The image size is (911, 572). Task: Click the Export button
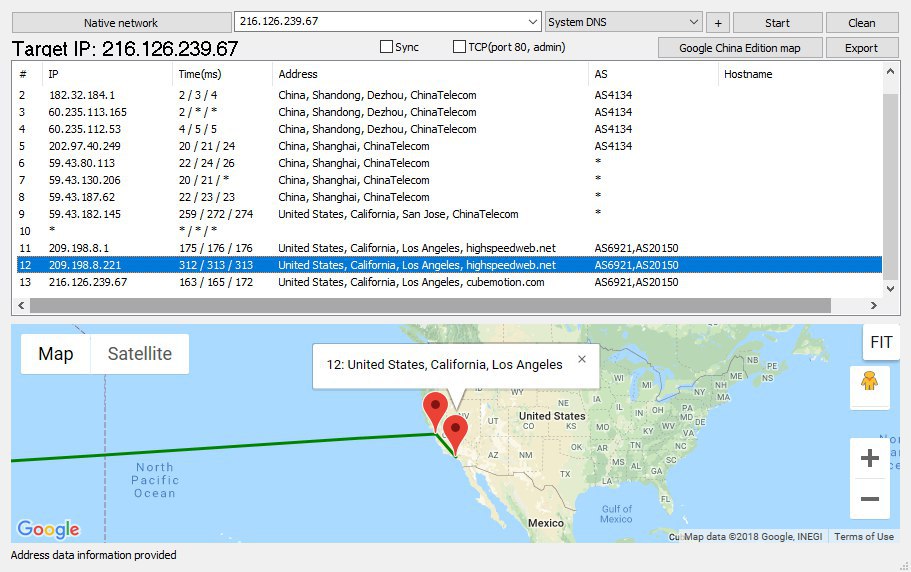[x=861, y=47]
